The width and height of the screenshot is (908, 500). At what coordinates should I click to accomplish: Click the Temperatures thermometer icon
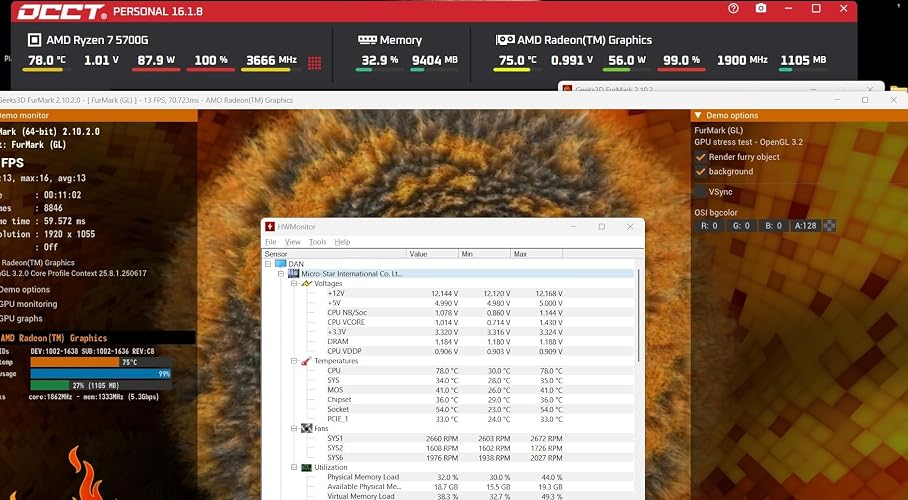[x=306, y=361]
